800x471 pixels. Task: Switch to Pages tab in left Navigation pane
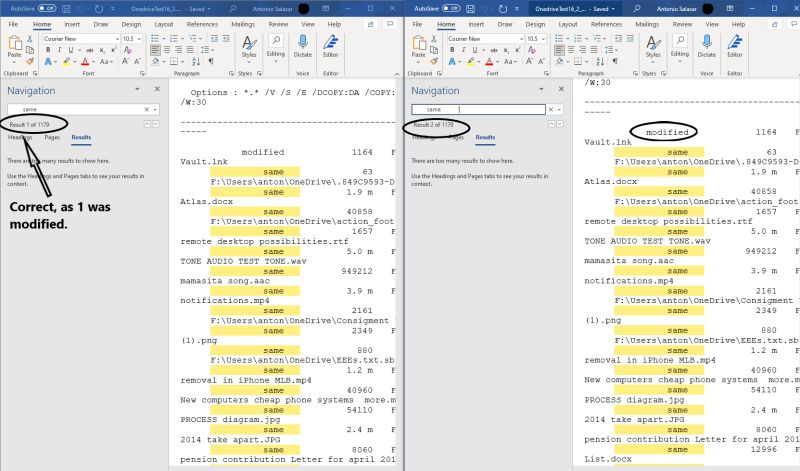[x=52, y=137]
